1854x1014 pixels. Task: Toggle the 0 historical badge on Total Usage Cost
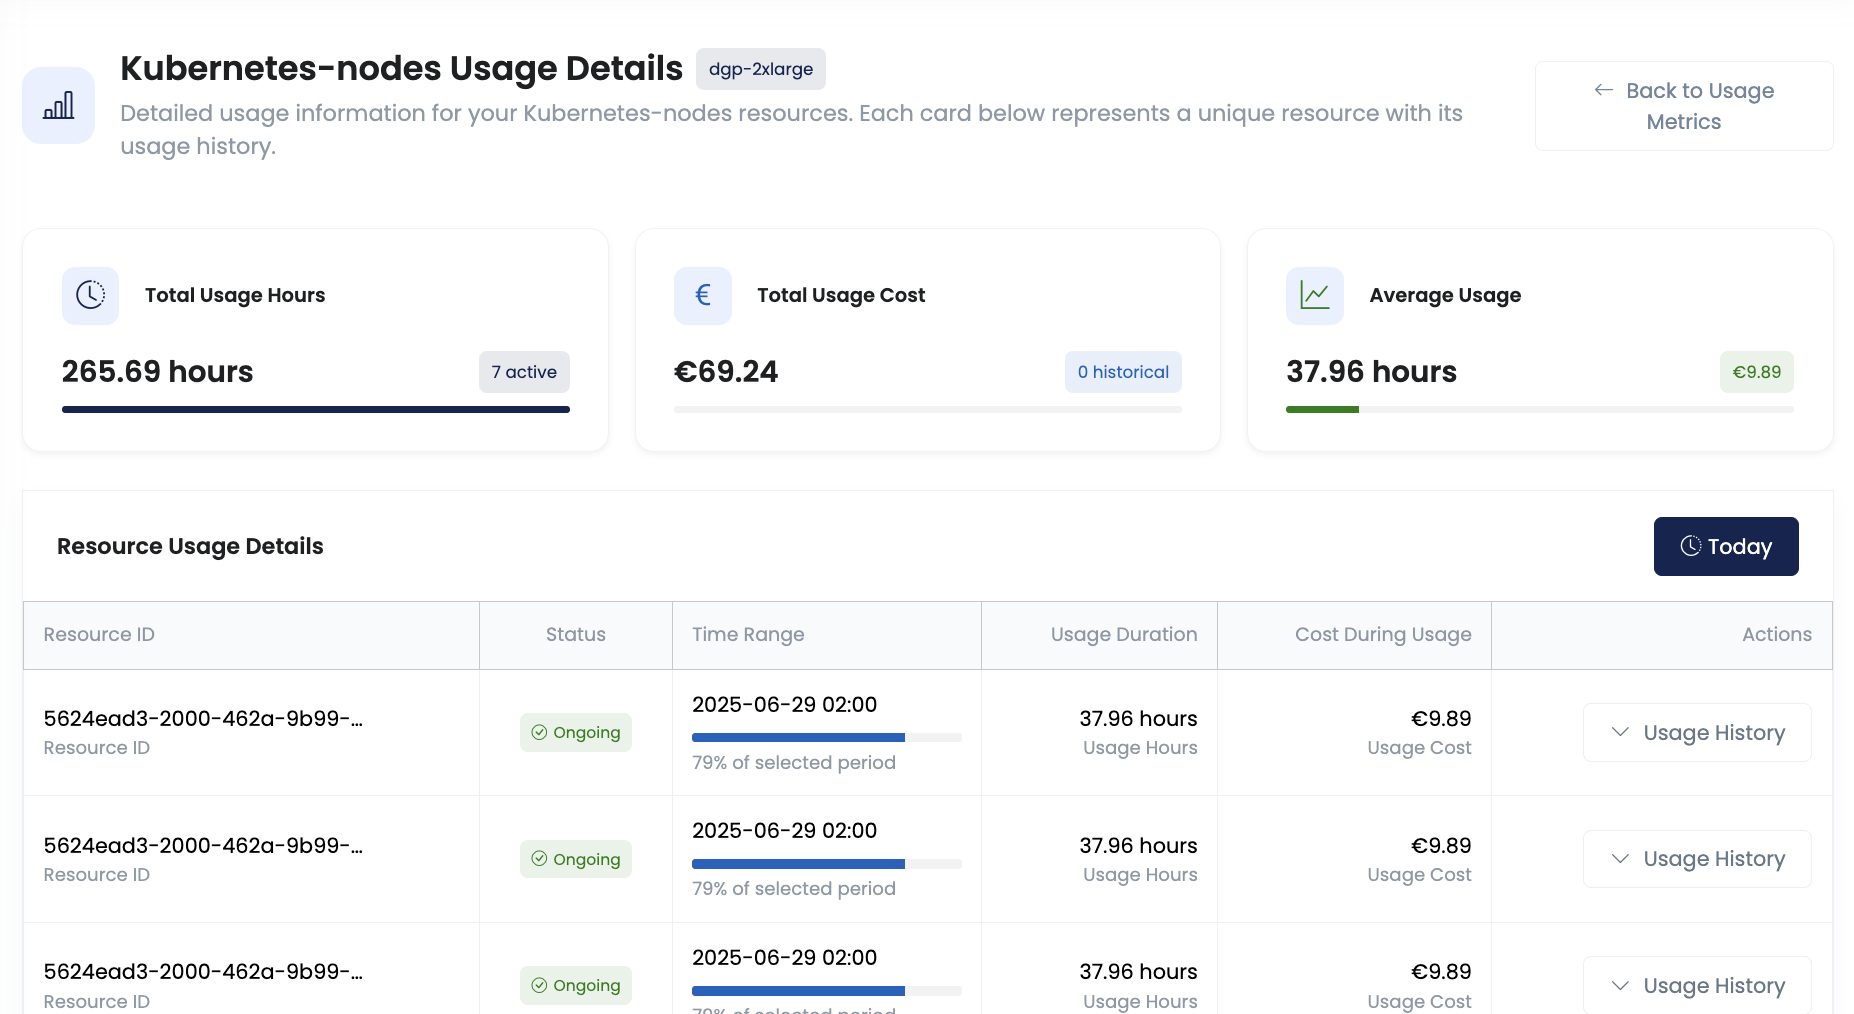point(1123,372)
